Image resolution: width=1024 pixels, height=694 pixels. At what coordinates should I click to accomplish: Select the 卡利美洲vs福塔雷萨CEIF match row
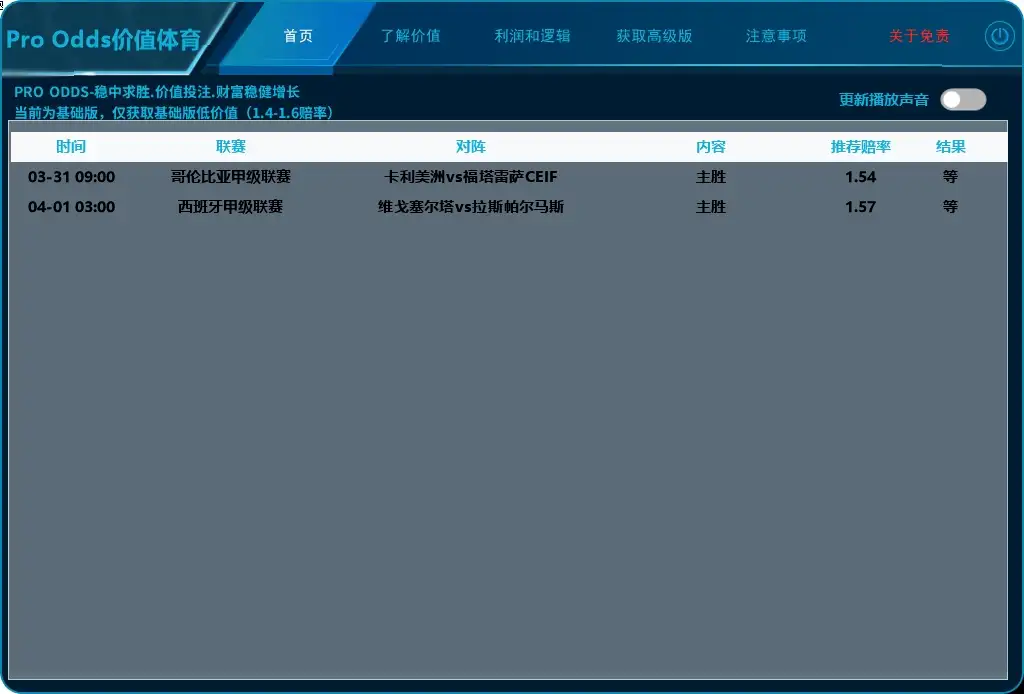(x=471, y=177)
